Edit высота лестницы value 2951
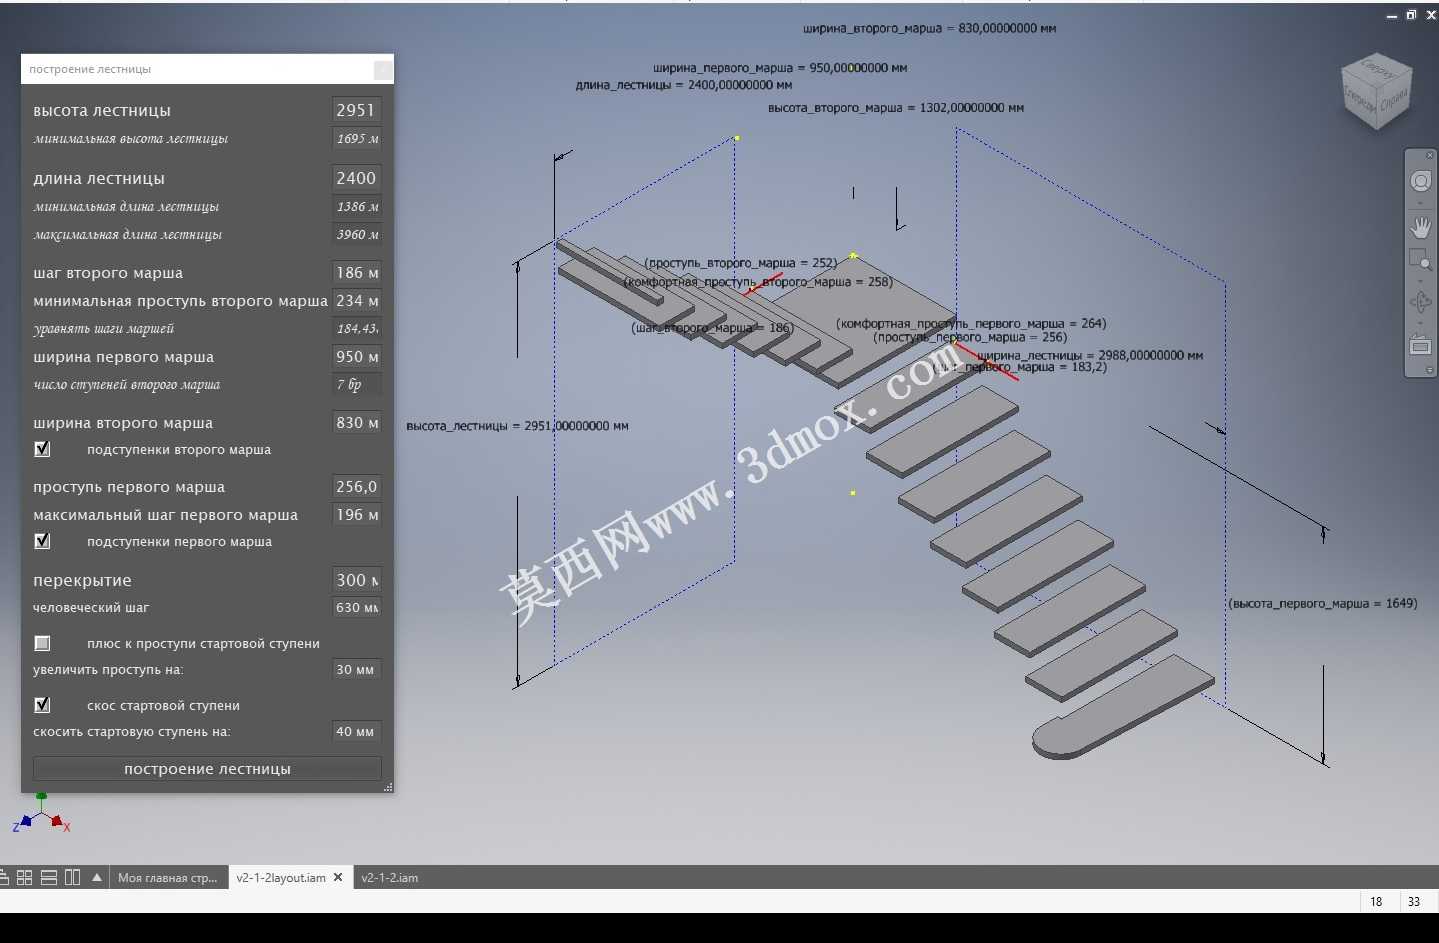The height and width of the screenshot is (943, 1439). [x=356, y=110]
